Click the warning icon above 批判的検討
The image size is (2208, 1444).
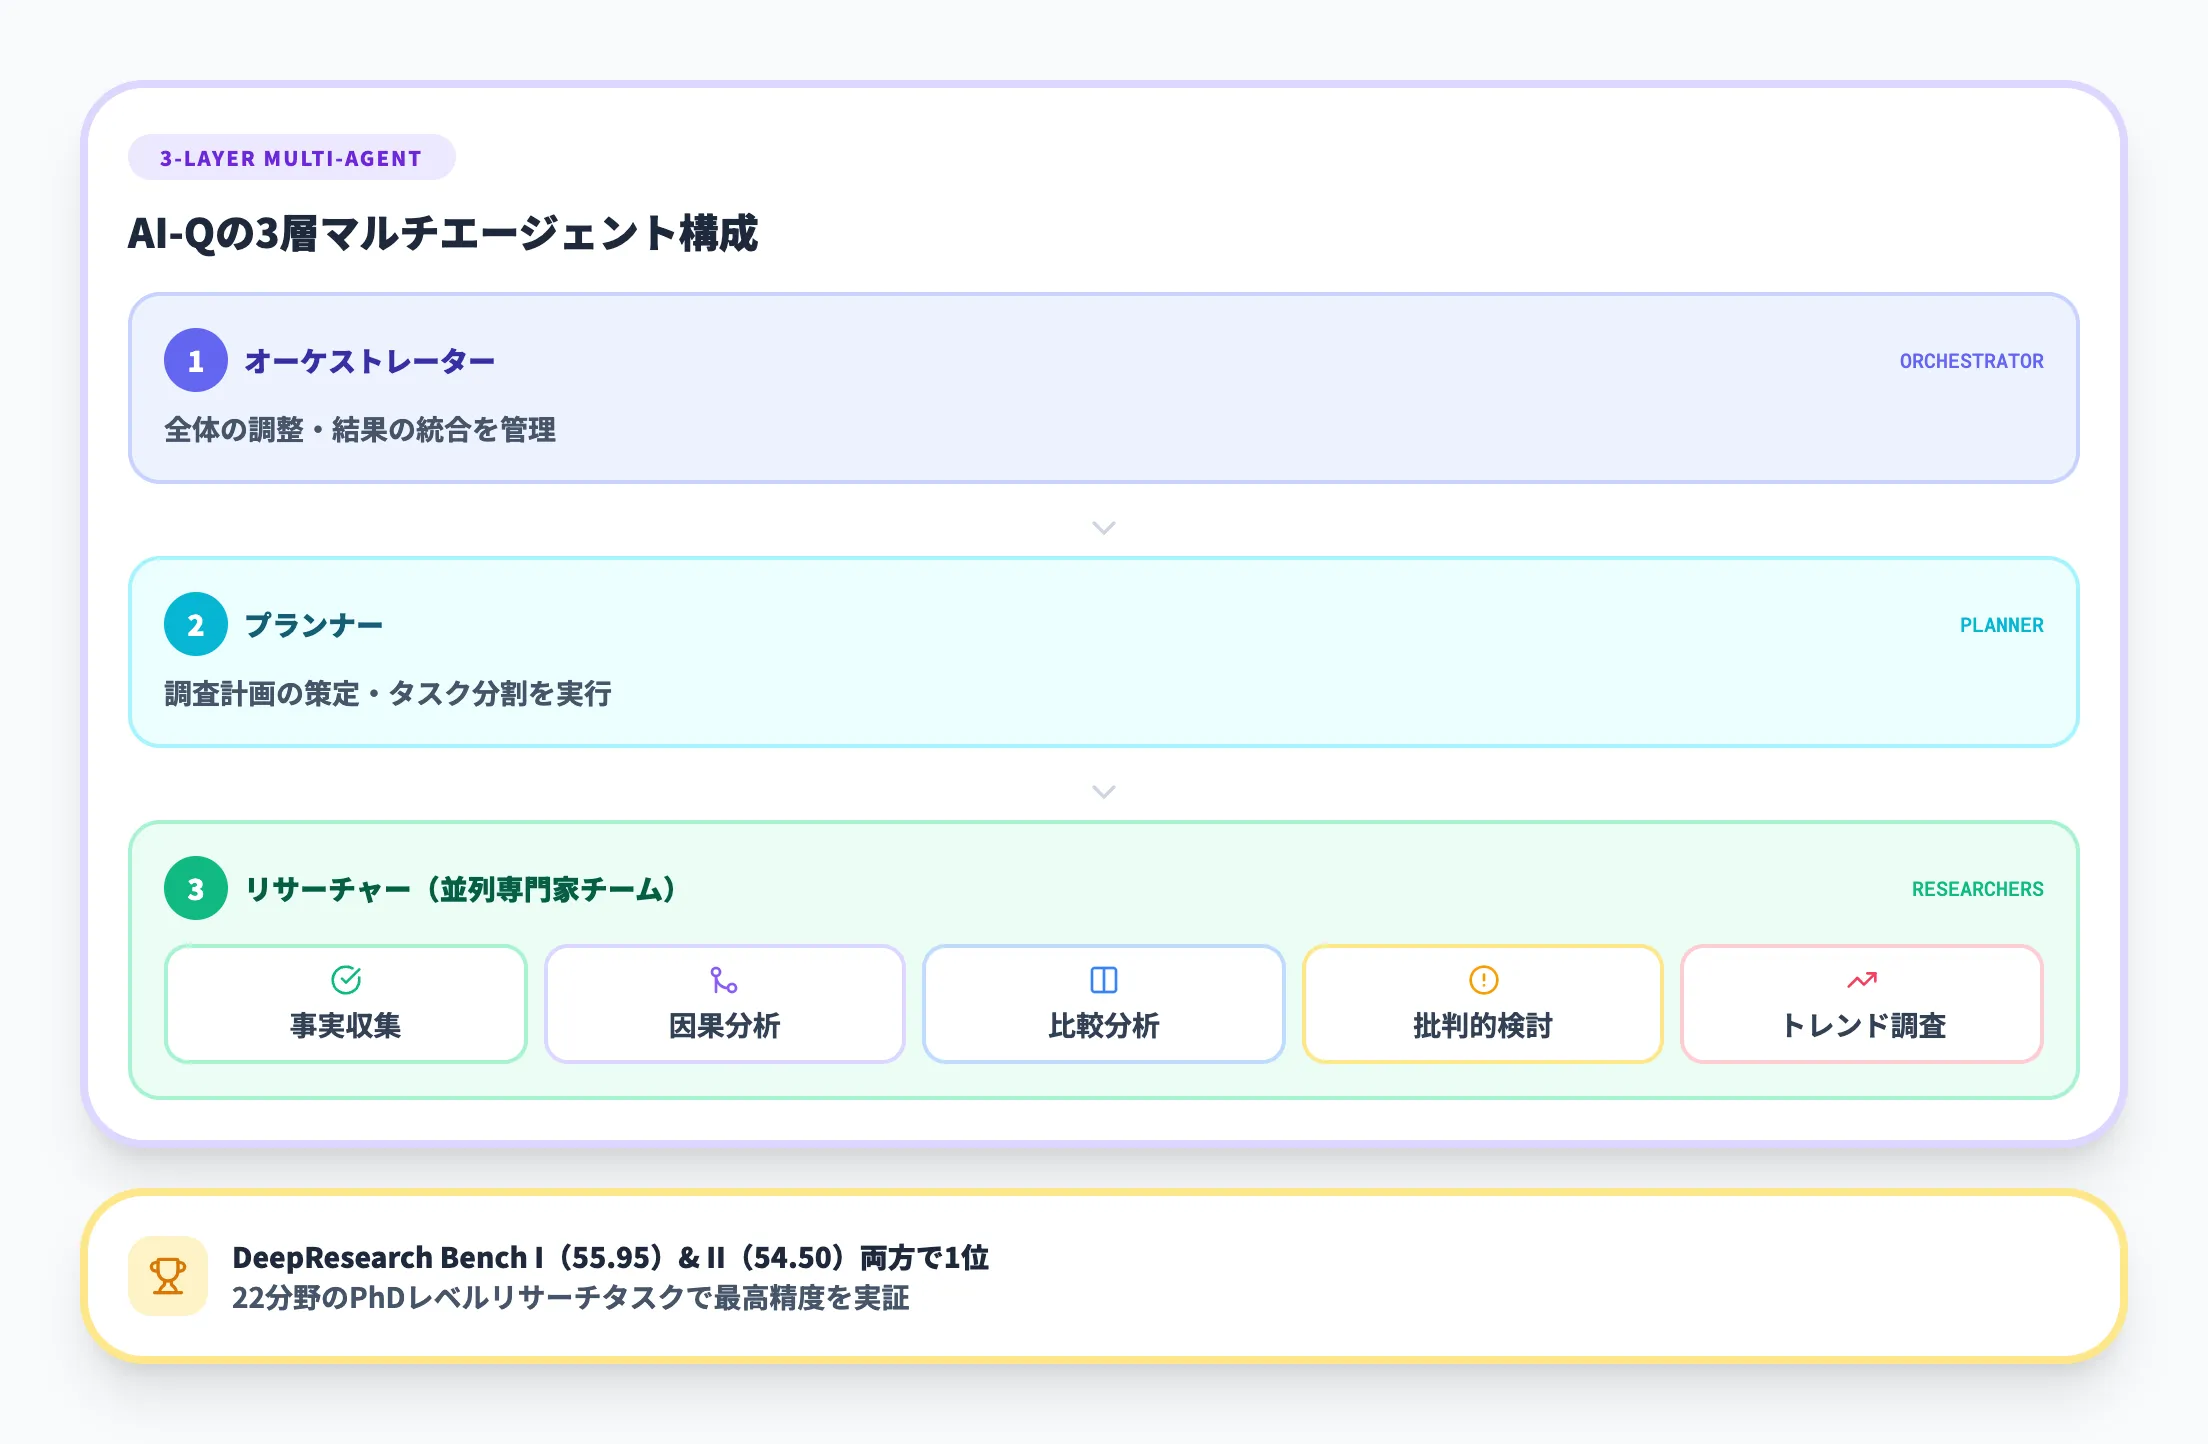[x=1482, y=980]
